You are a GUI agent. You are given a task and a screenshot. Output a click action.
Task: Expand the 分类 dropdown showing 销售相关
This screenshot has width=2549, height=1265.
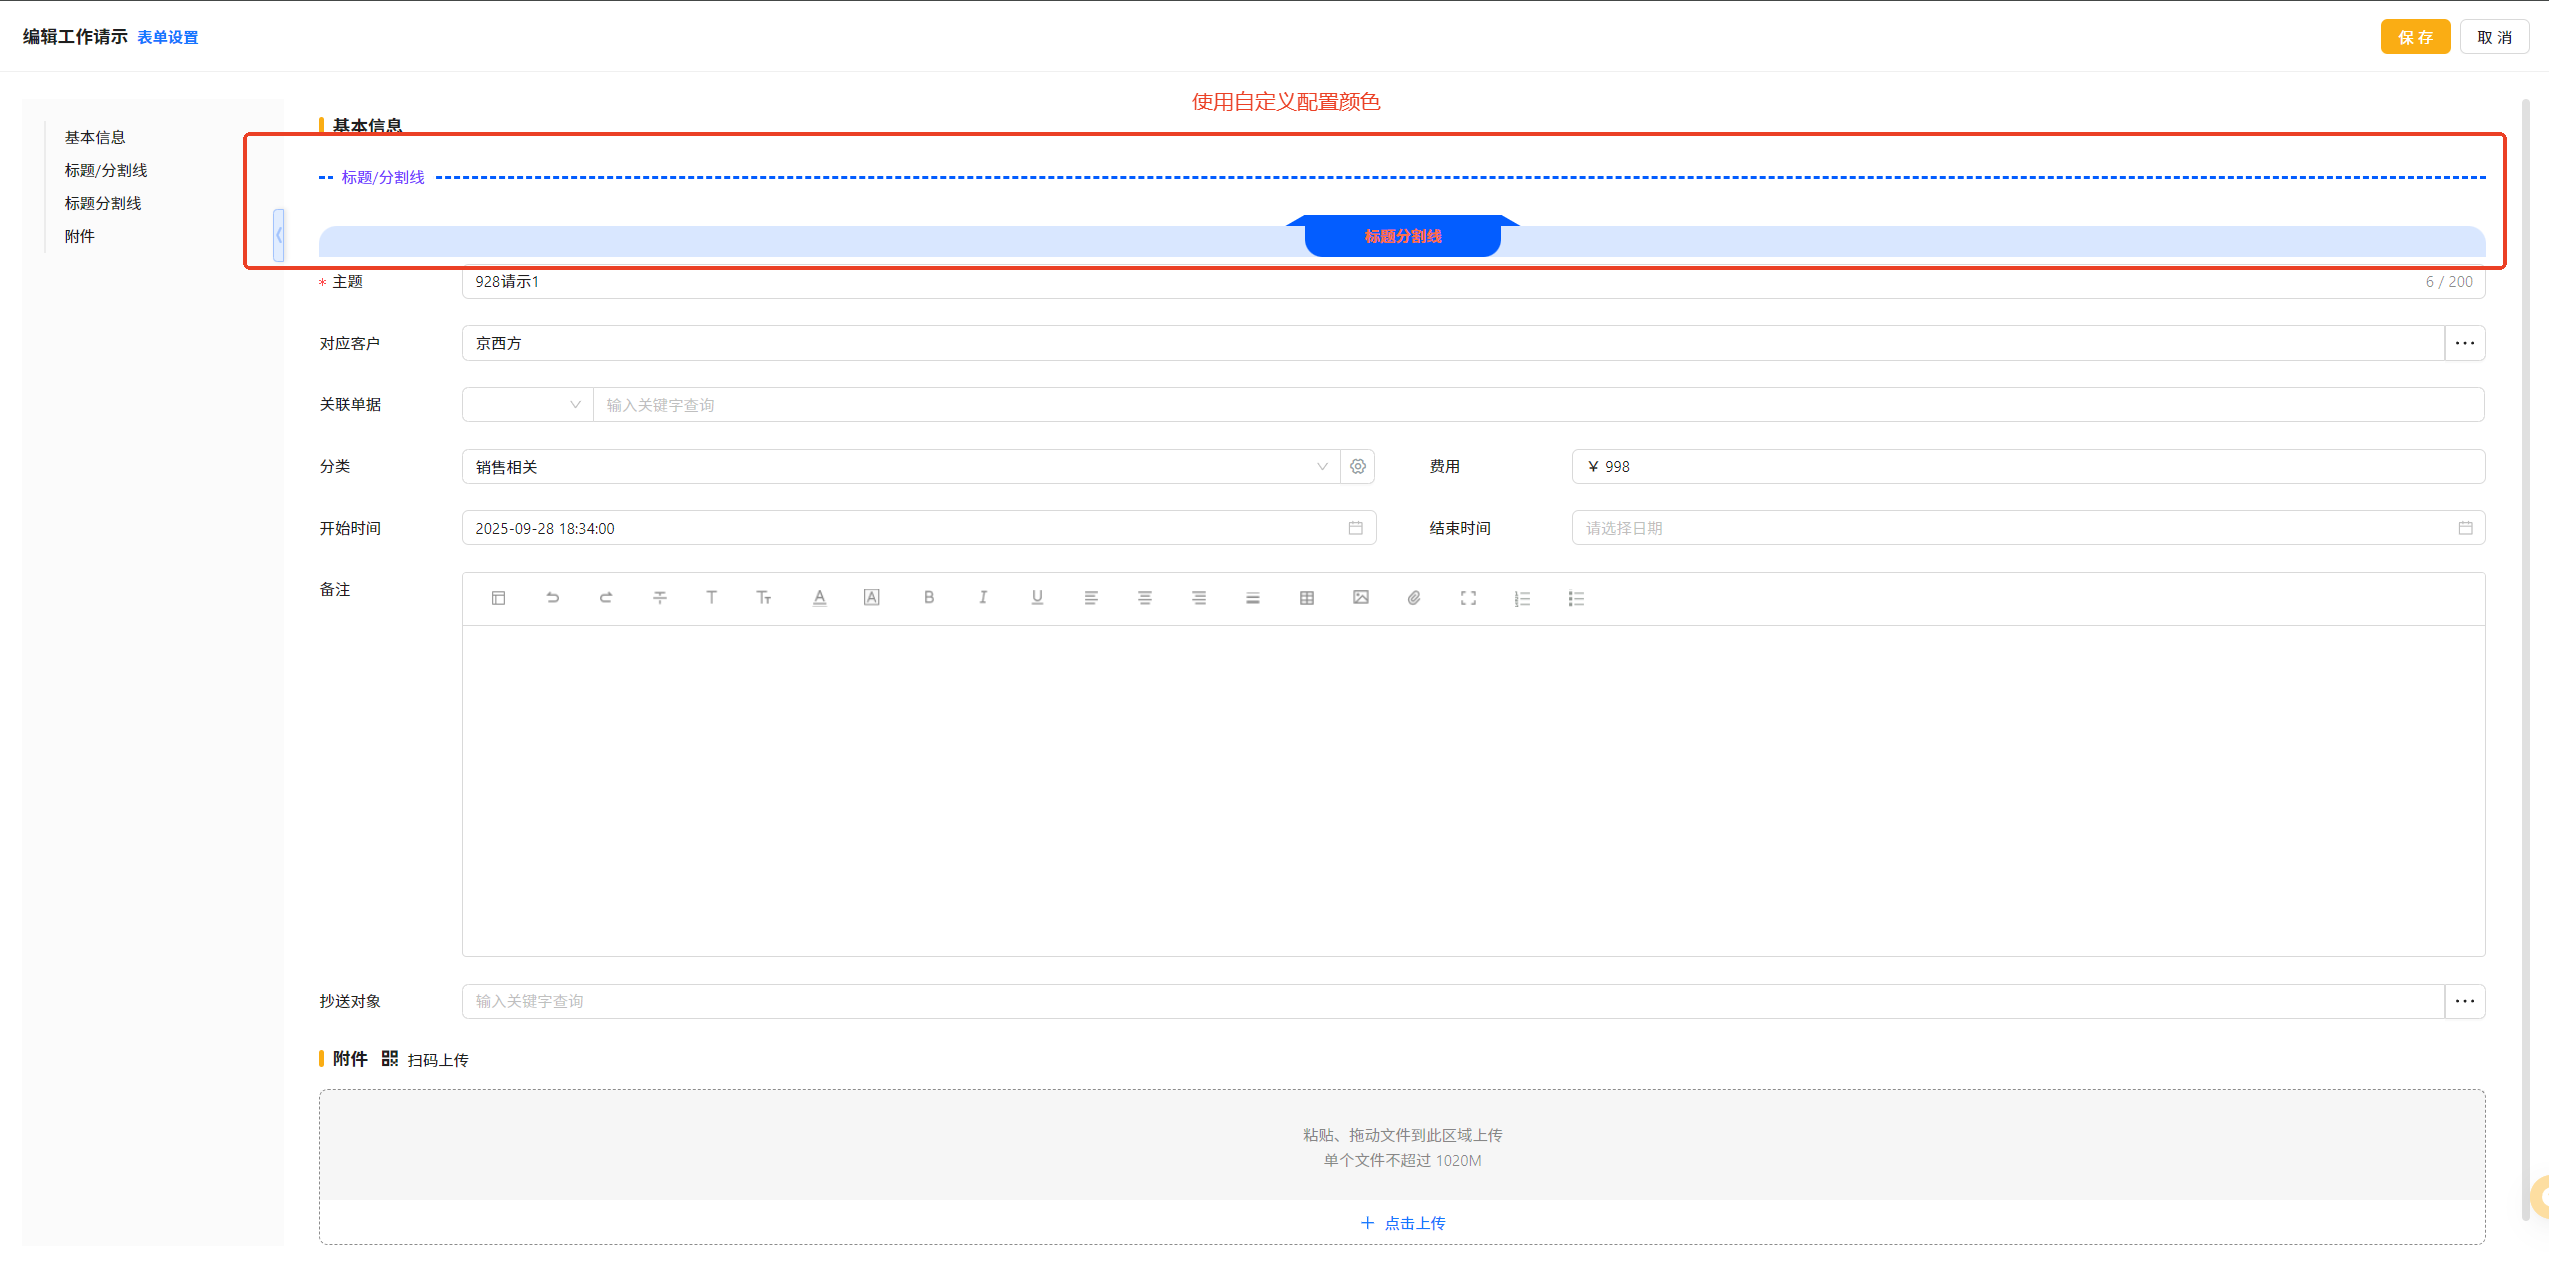(900, 467)
